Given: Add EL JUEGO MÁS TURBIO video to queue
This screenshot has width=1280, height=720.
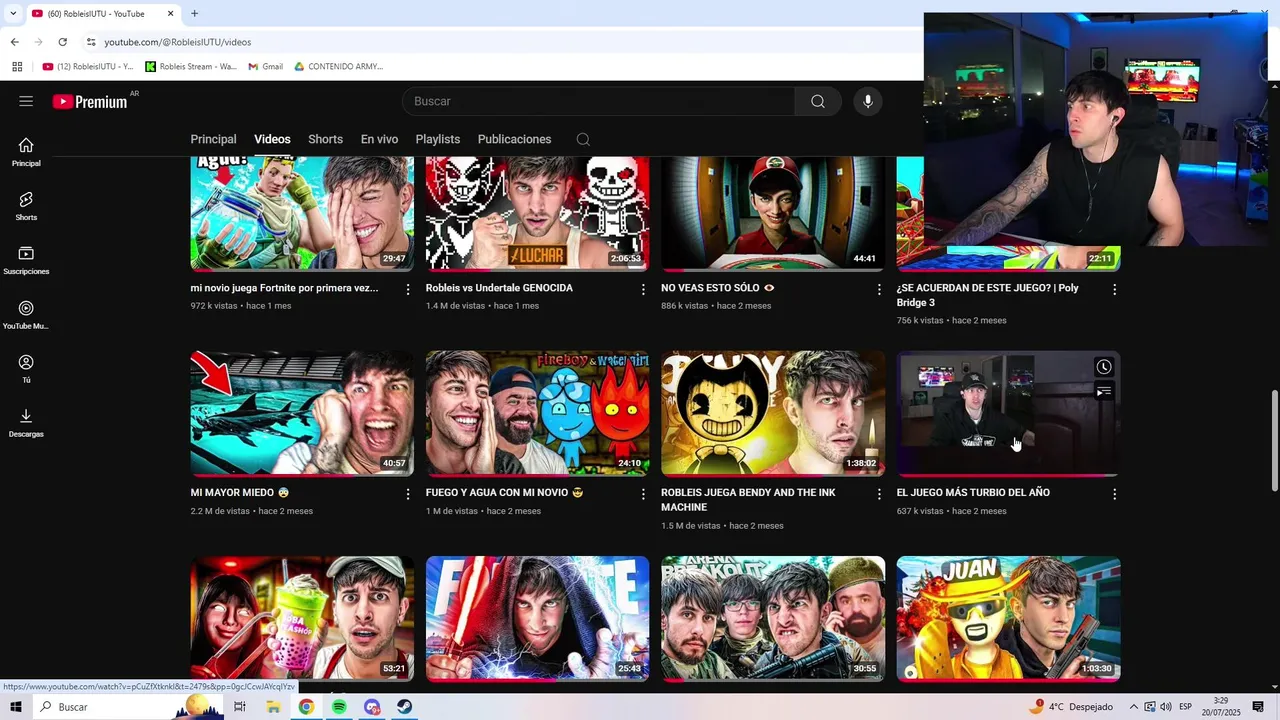Looking at the screenshot, I should point(1103,392).
